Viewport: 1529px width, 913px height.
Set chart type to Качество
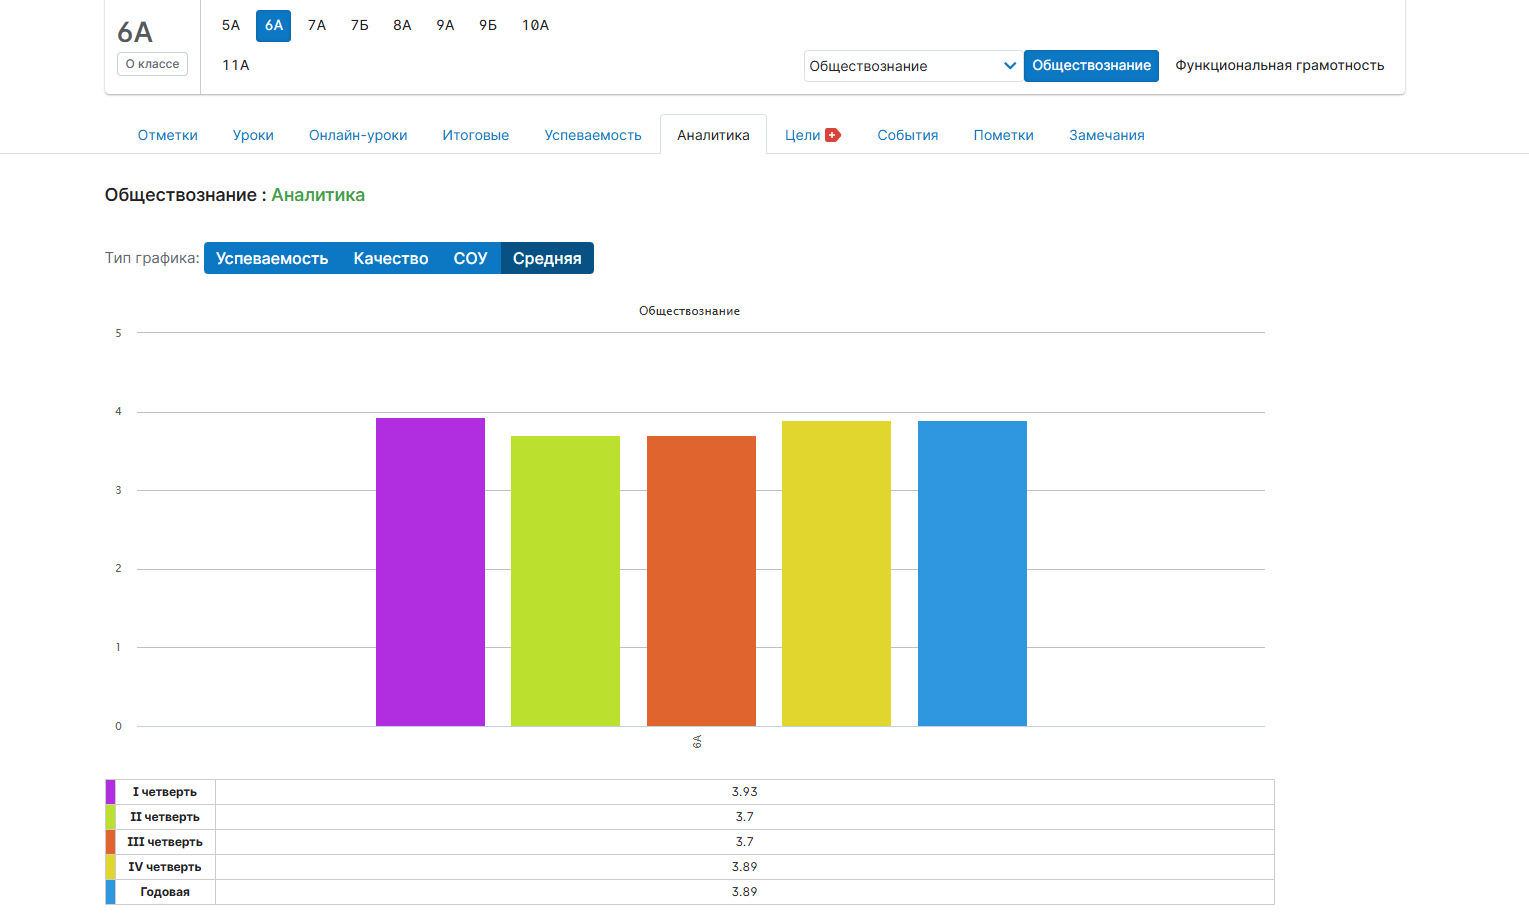(x=391, y=258)
